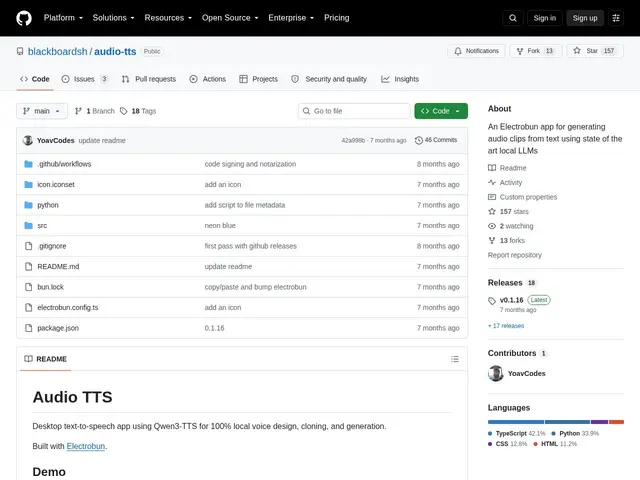Click the tag icon next to v0.1.16

pyautogui.click(x=492, y=301)
